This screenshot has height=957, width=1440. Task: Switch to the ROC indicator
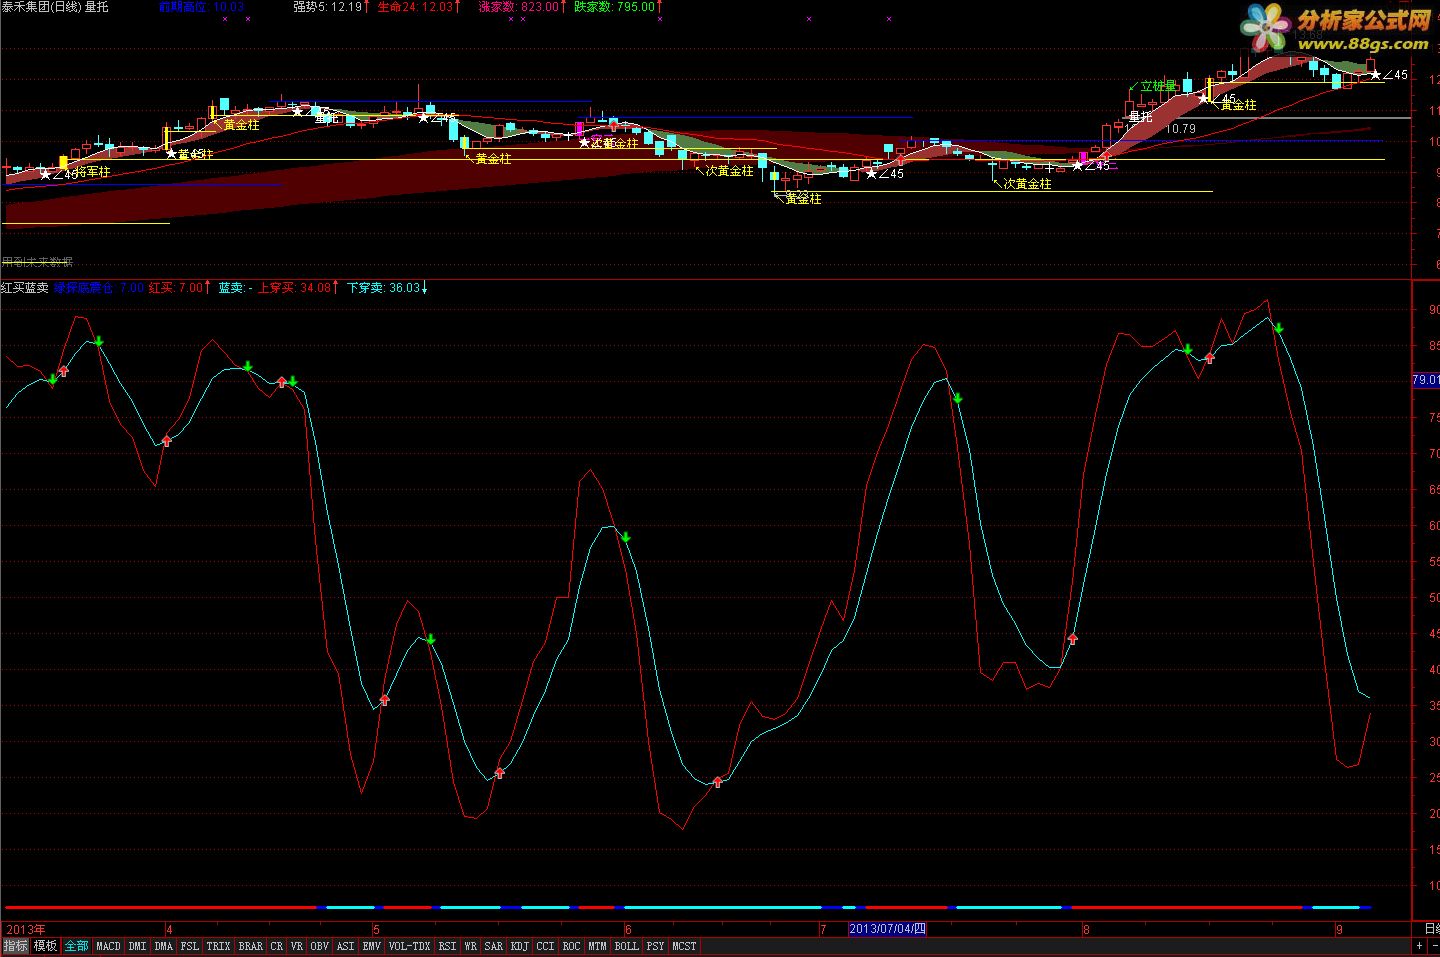[571, 946]
